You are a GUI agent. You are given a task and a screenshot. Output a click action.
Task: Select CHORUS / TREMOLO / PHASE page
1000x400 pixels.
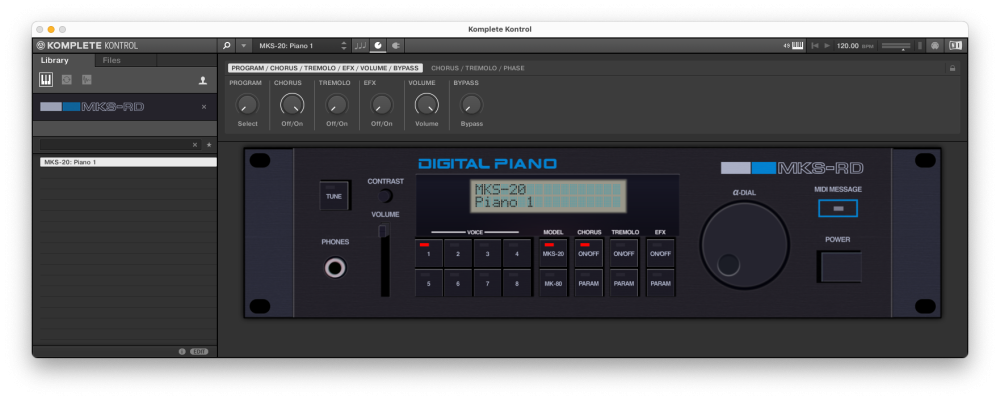[x=478, y=68]
